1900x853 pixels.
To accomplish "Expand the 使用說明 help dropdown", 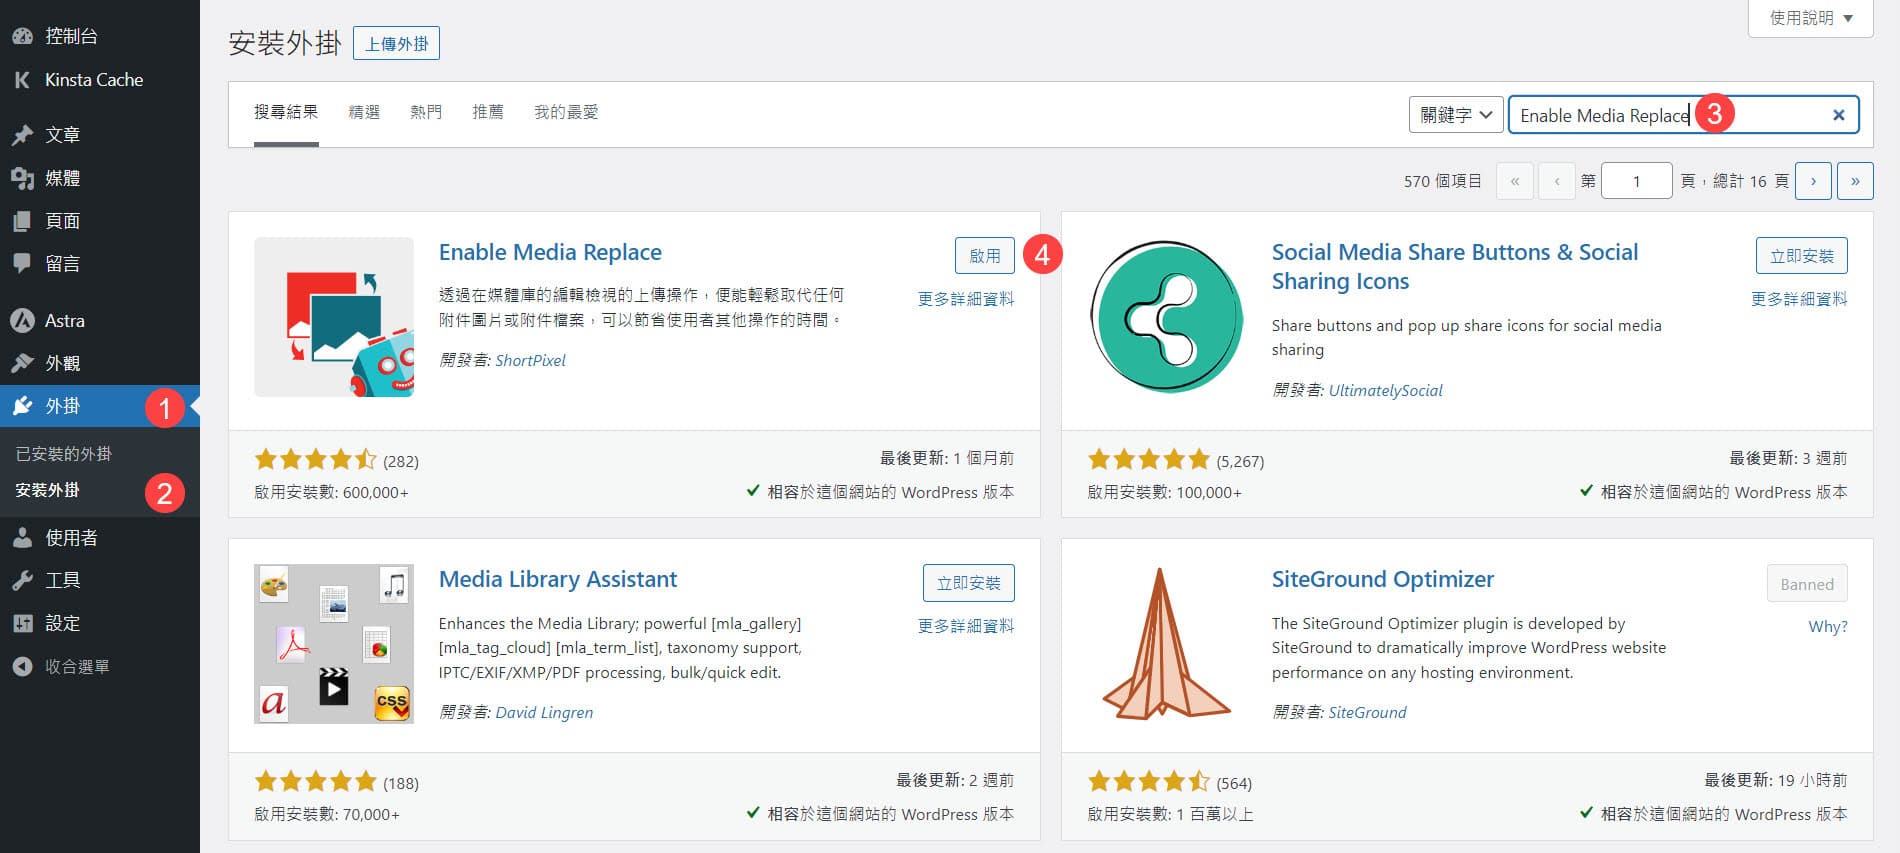I will pos(1810,18).
